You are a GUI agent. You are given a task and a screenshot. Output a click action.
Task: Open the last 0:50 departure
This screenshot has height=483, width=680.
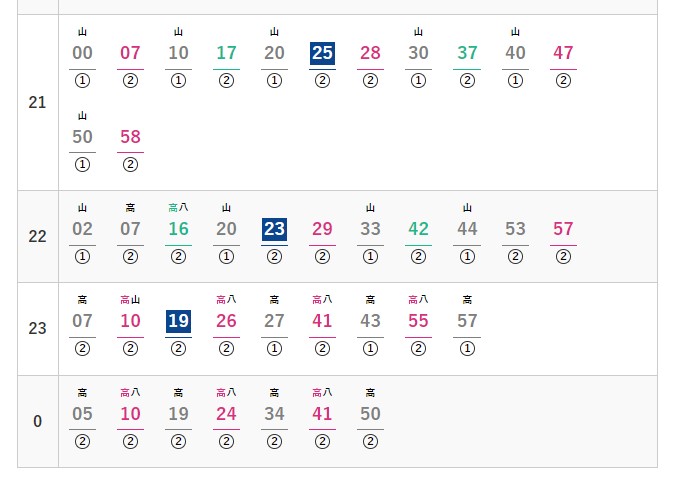370,414
